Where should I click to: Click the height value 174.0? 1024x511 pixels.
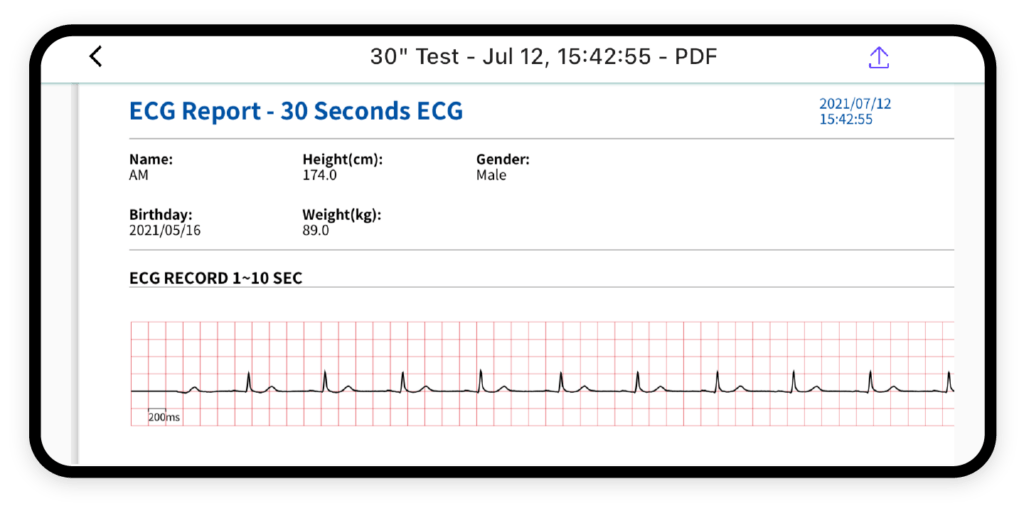point(319,175)
